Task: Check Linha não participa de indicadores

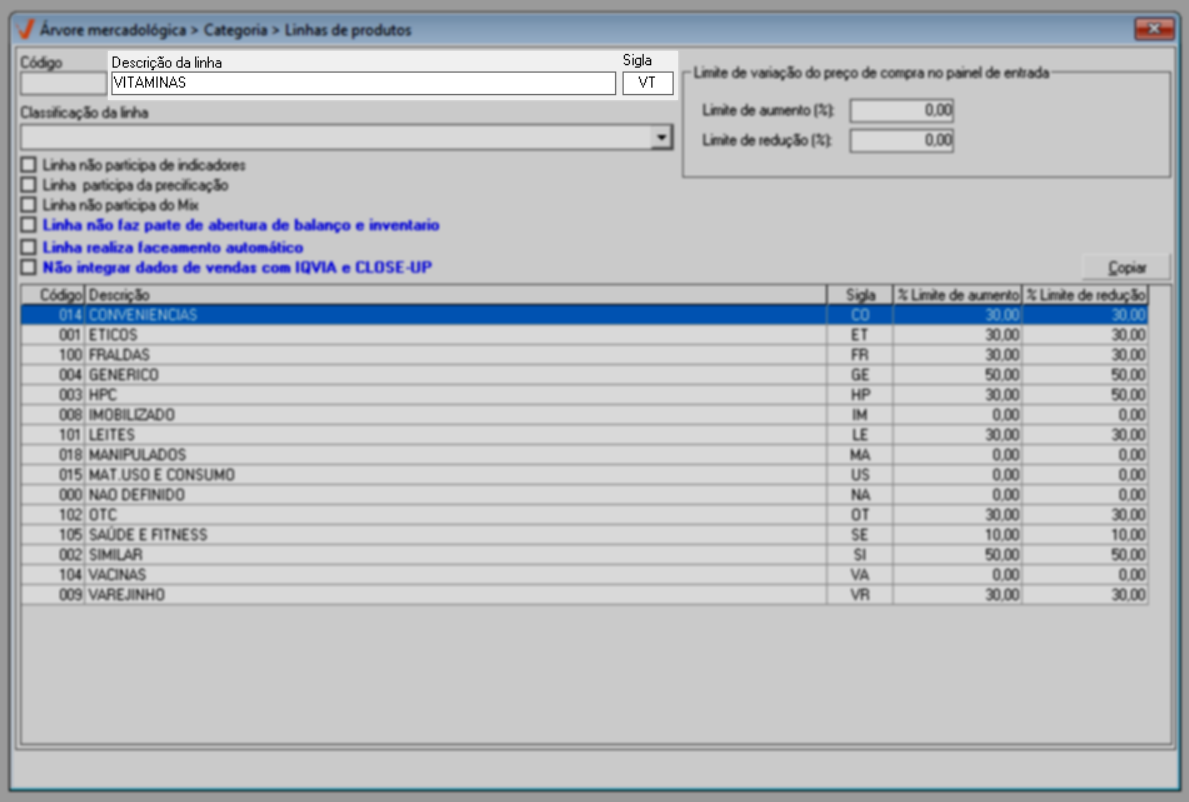Action: coord(29,164)
